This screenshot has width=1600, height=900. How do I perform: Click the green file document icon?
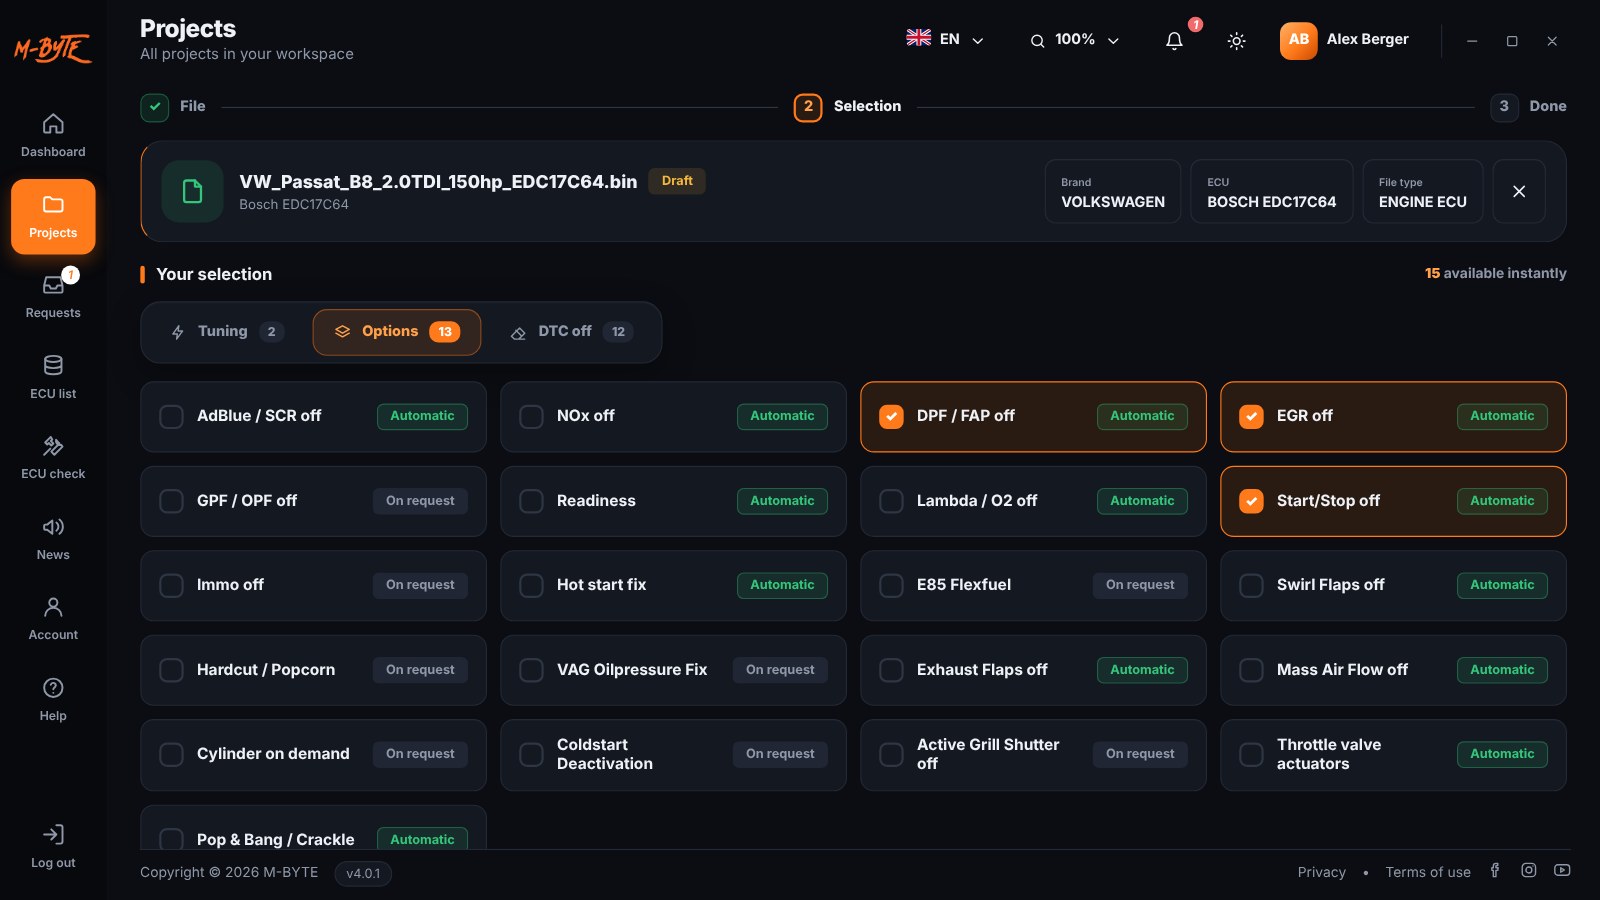pyautogui.click(x=192, y=191)
